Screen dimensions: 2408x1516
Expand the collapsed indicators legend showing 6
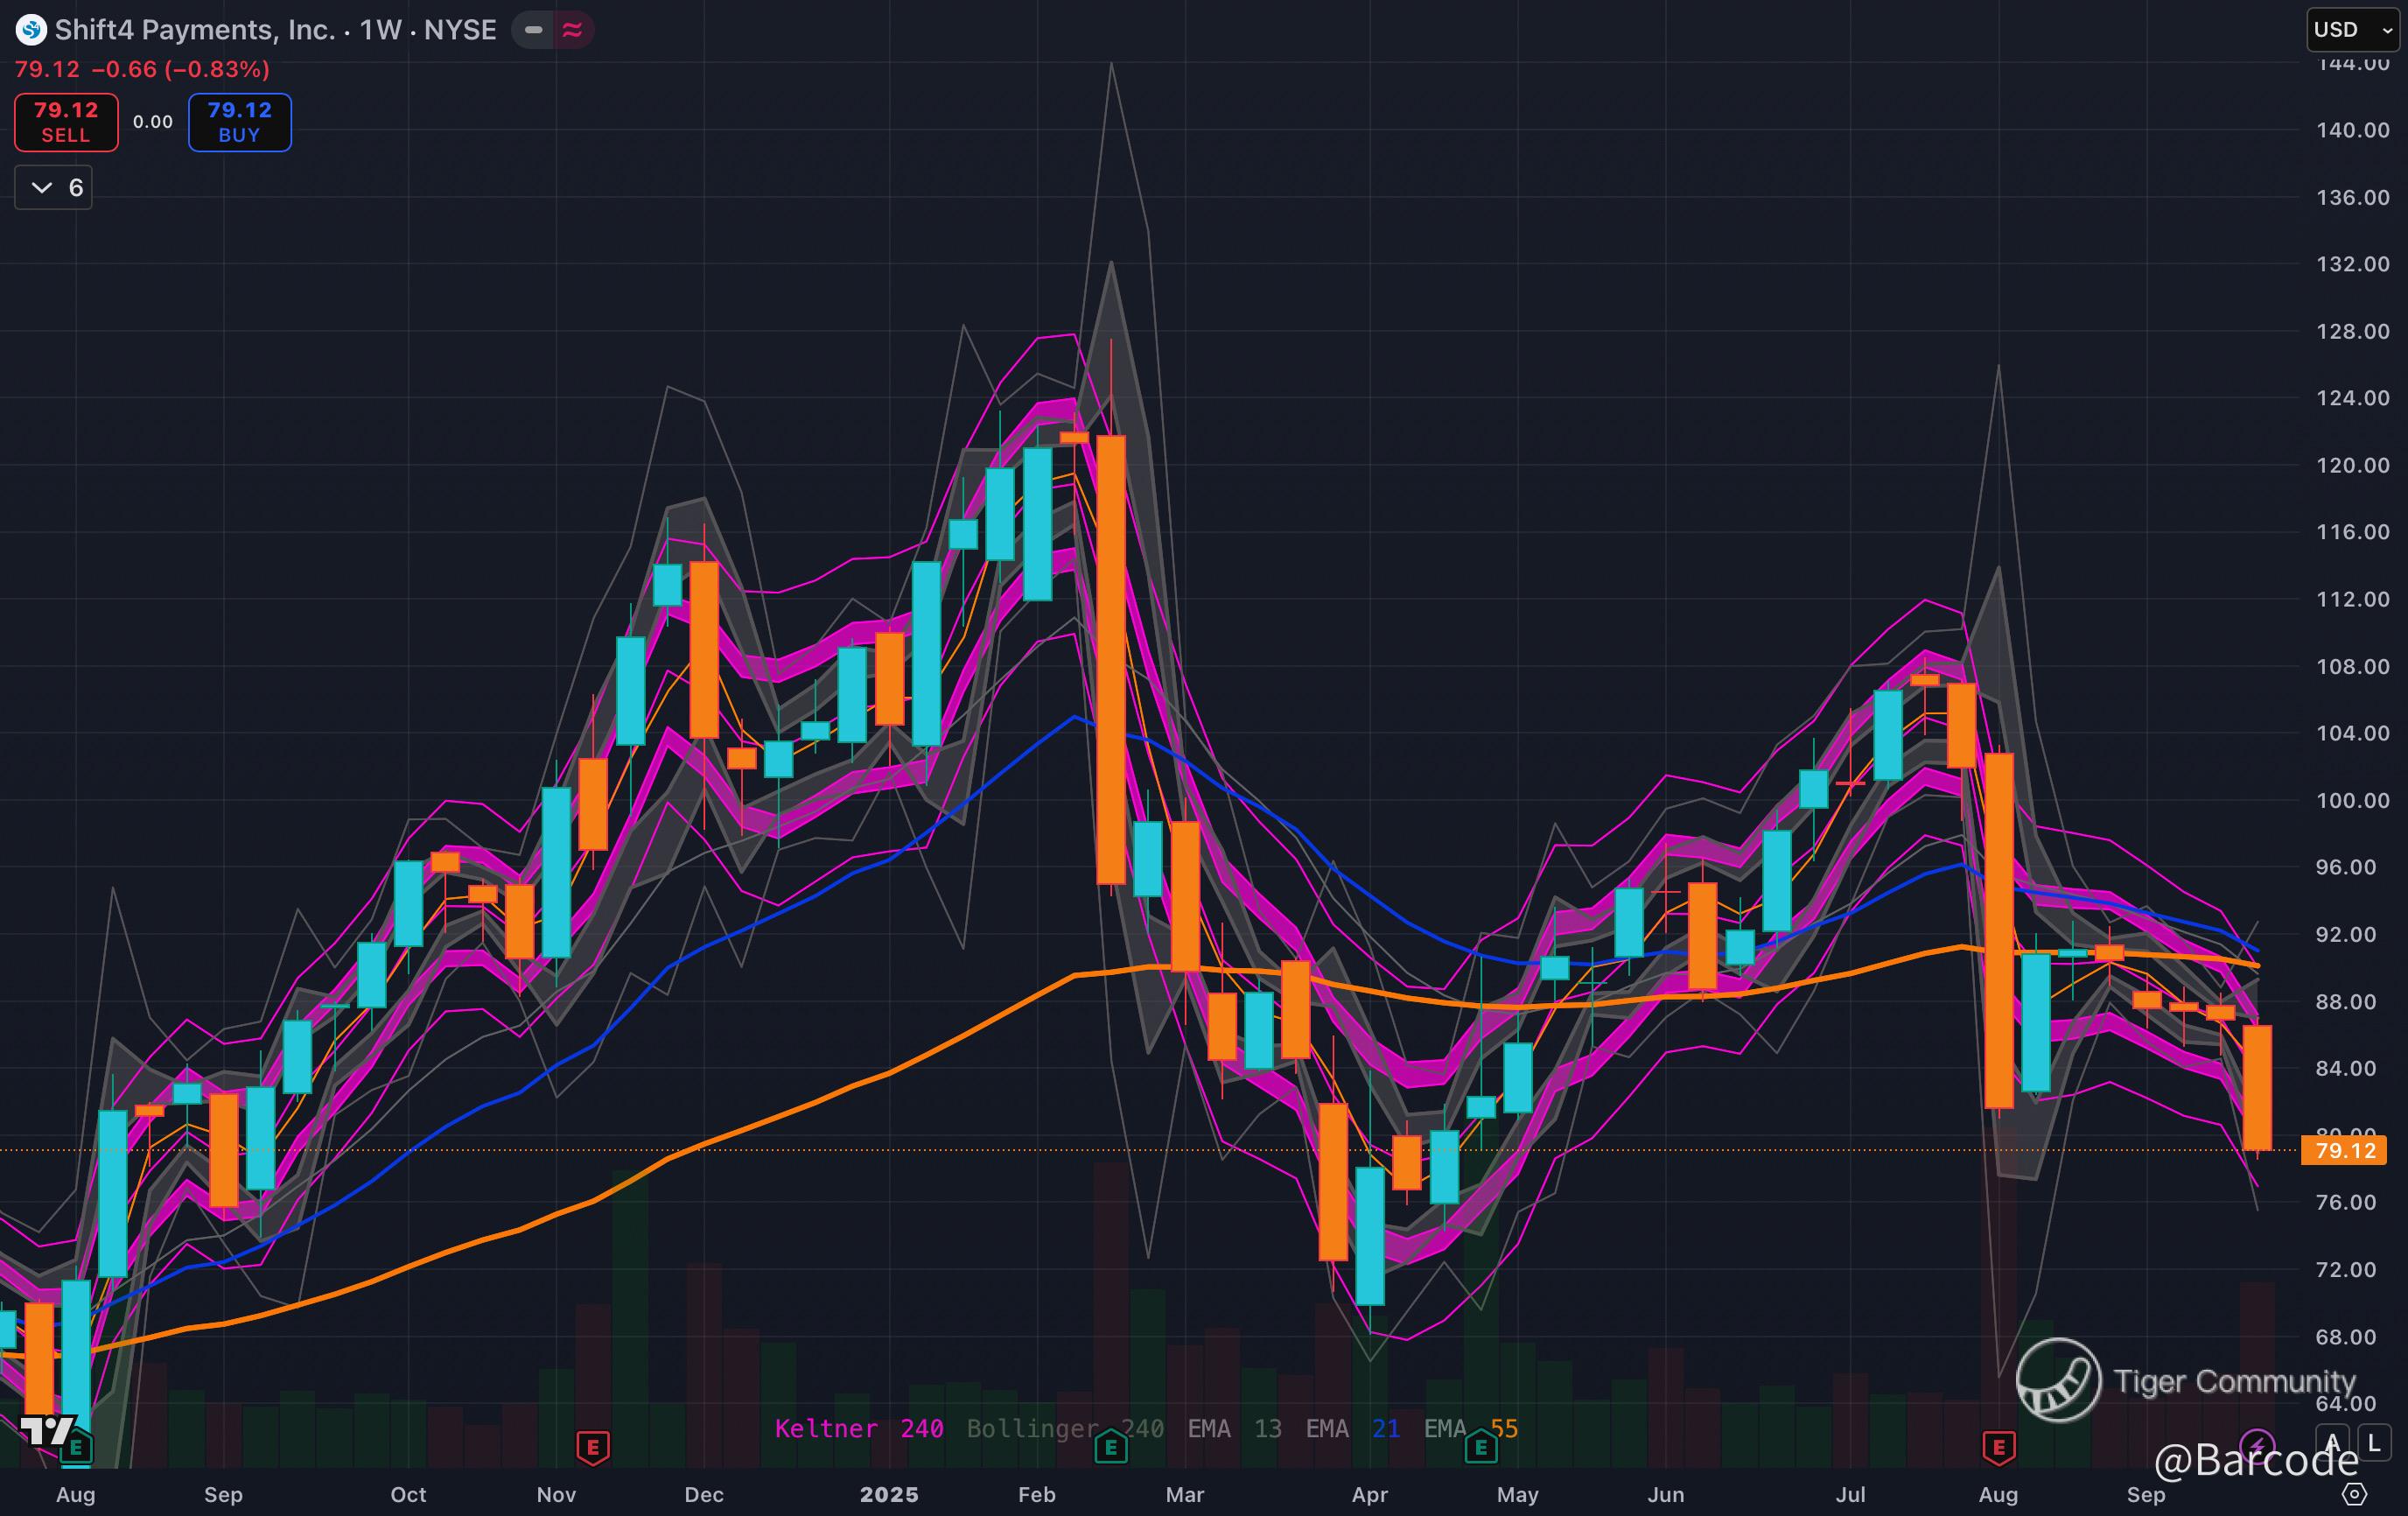(54, 188)
